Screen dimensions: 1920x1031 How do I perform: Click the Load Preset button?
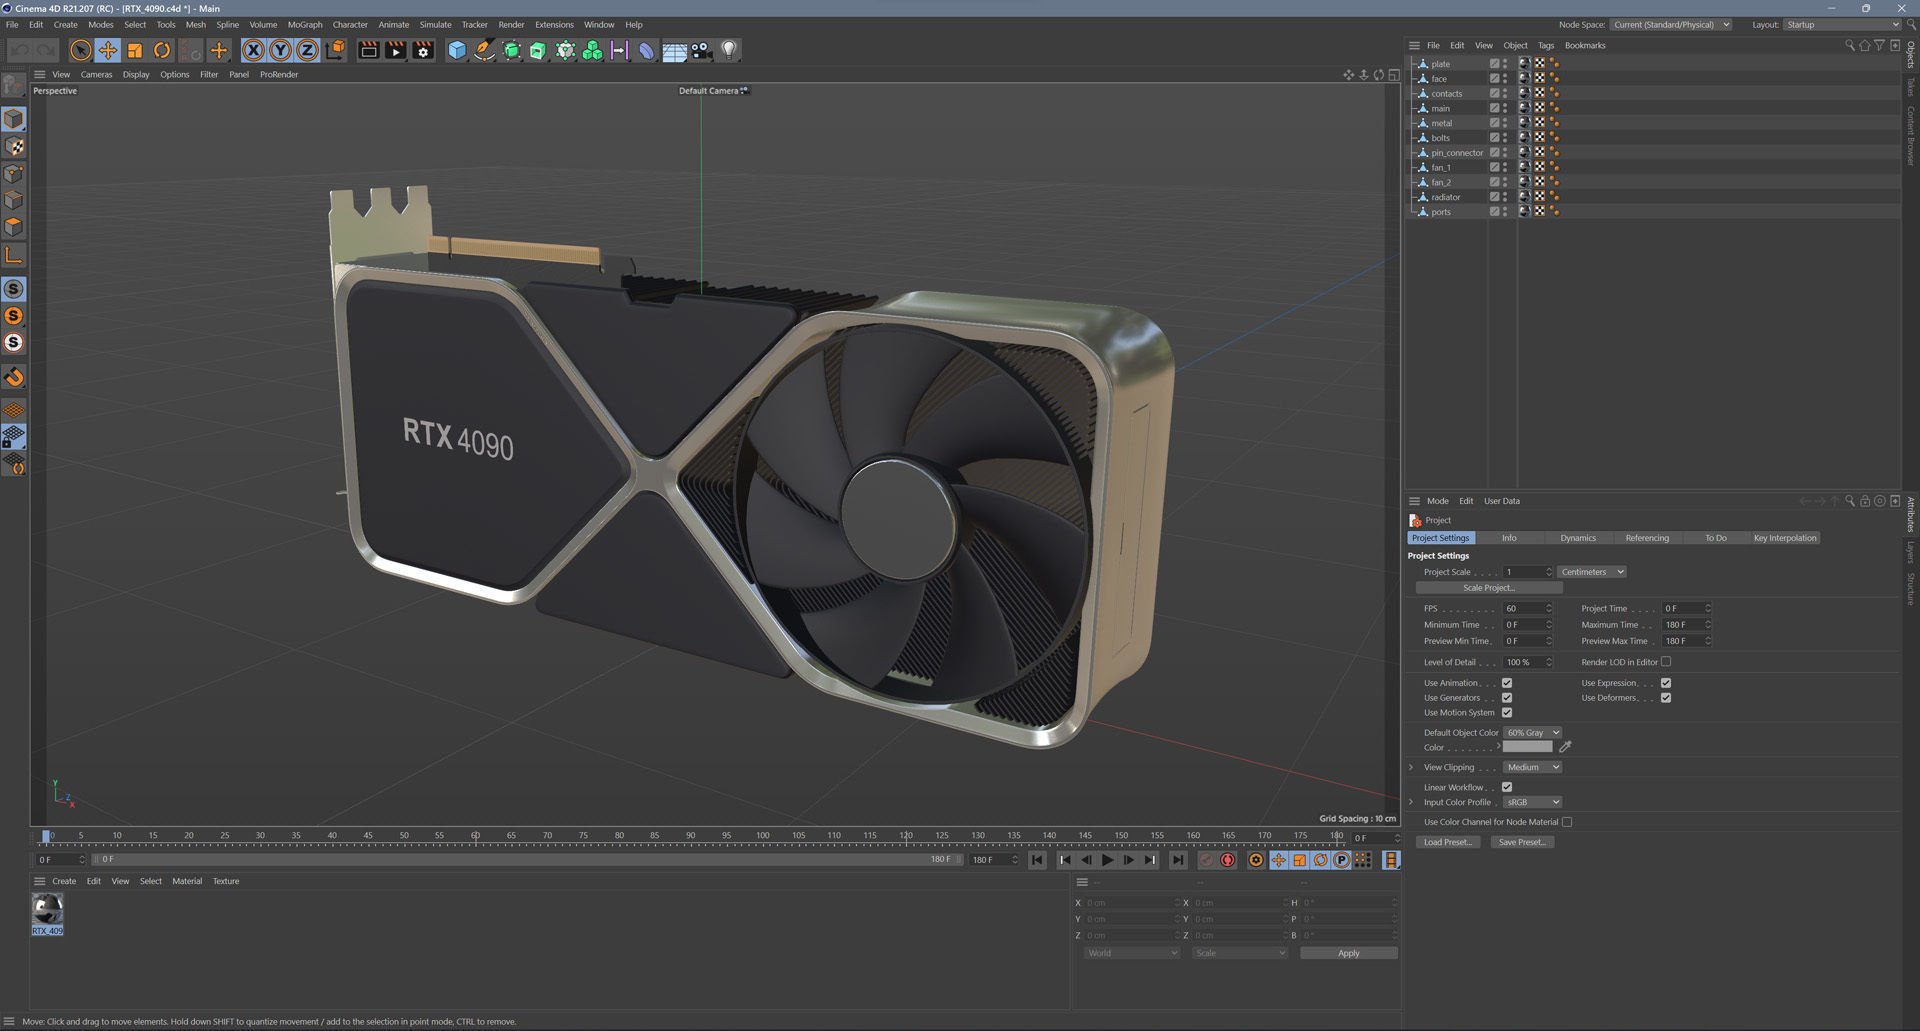coord(1447,842)
